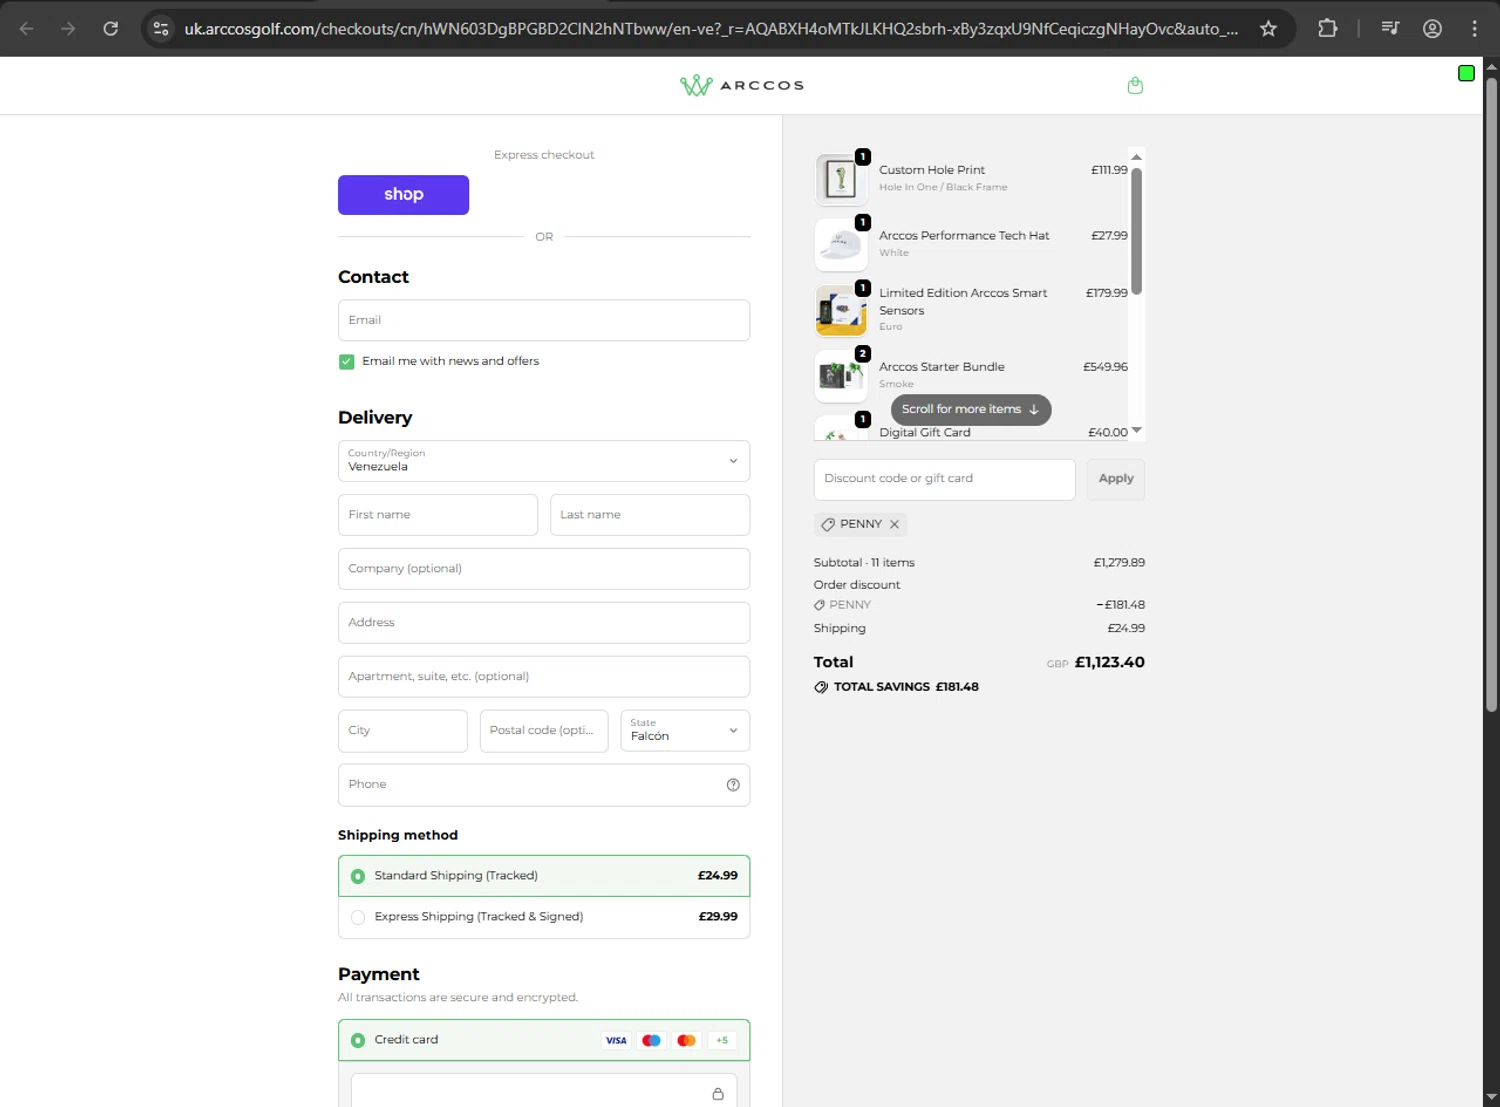Click 'Subtotal · 11 items' text
1500x1107 pixels.
point(864,563)
